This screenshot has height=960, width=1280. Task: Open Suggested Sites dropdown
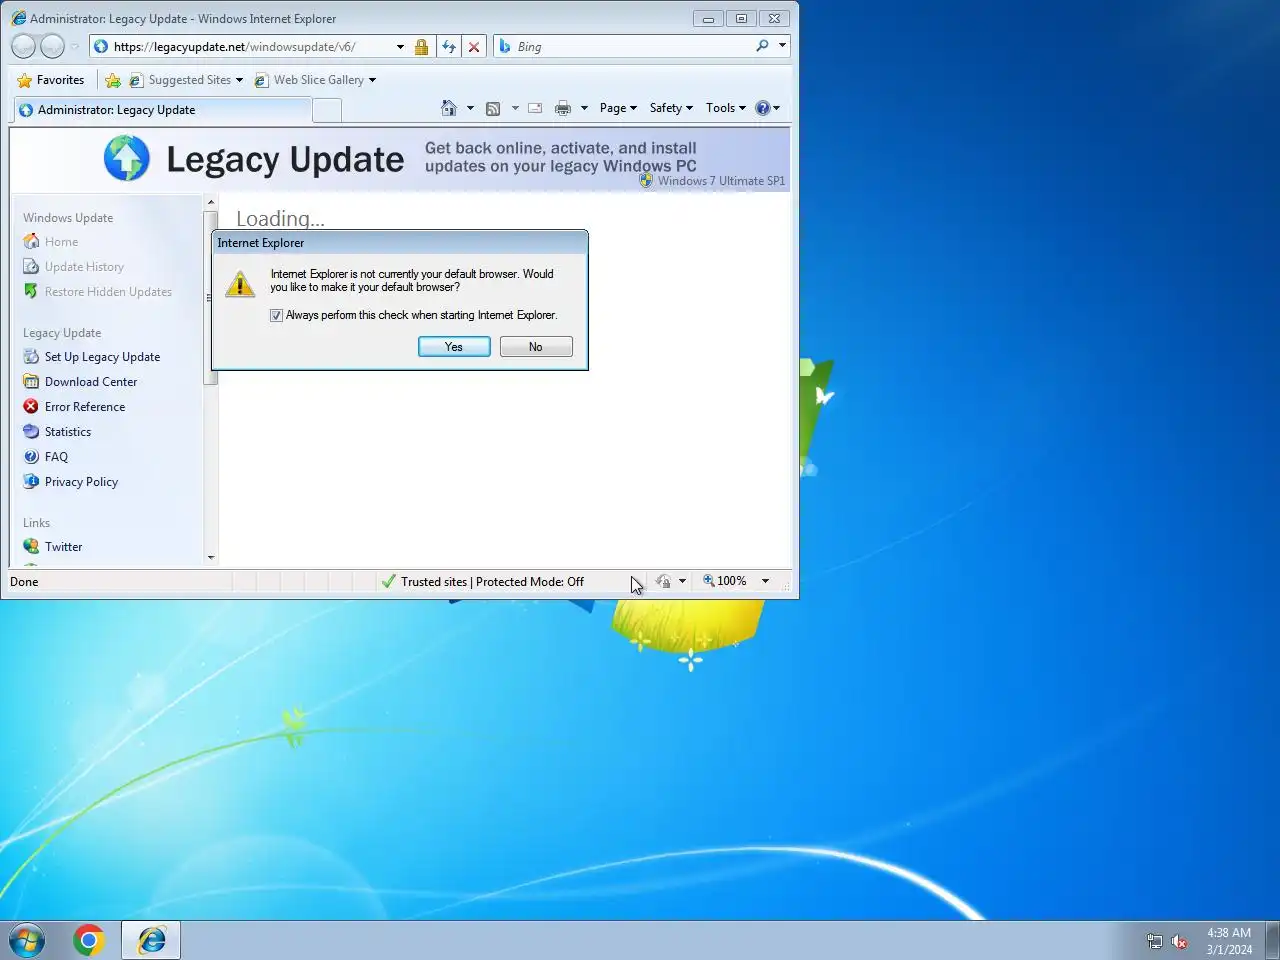[187, 80]
